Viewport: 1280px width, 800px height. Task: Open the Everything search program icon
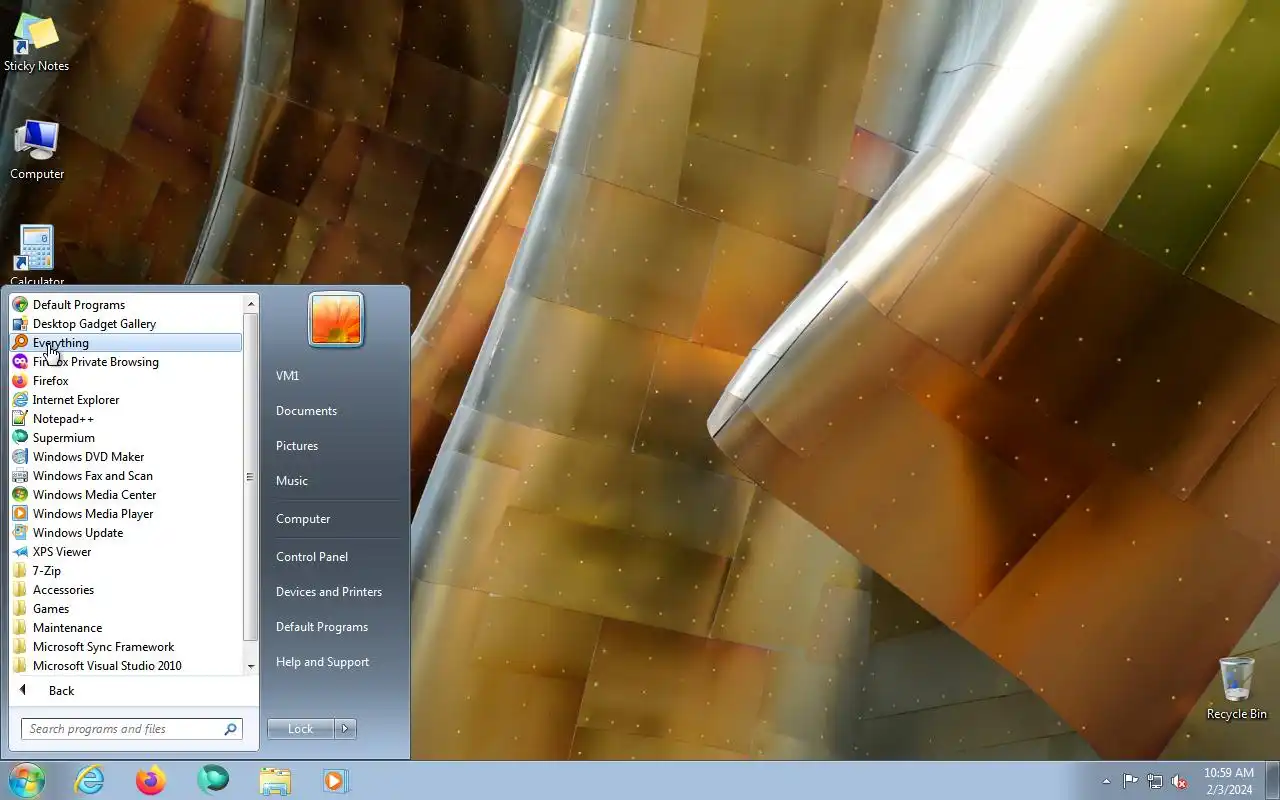click(20, 343)
